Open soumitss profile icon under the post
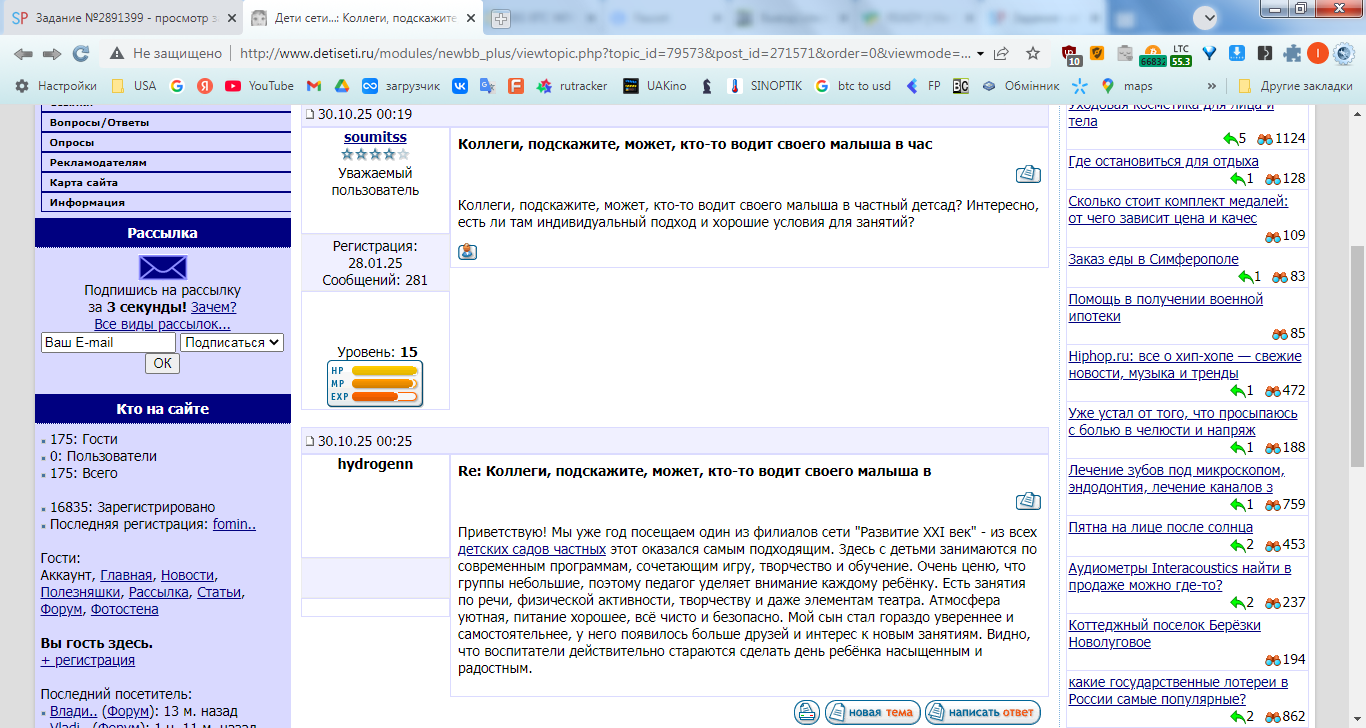1366x728 pixels. 467,251
